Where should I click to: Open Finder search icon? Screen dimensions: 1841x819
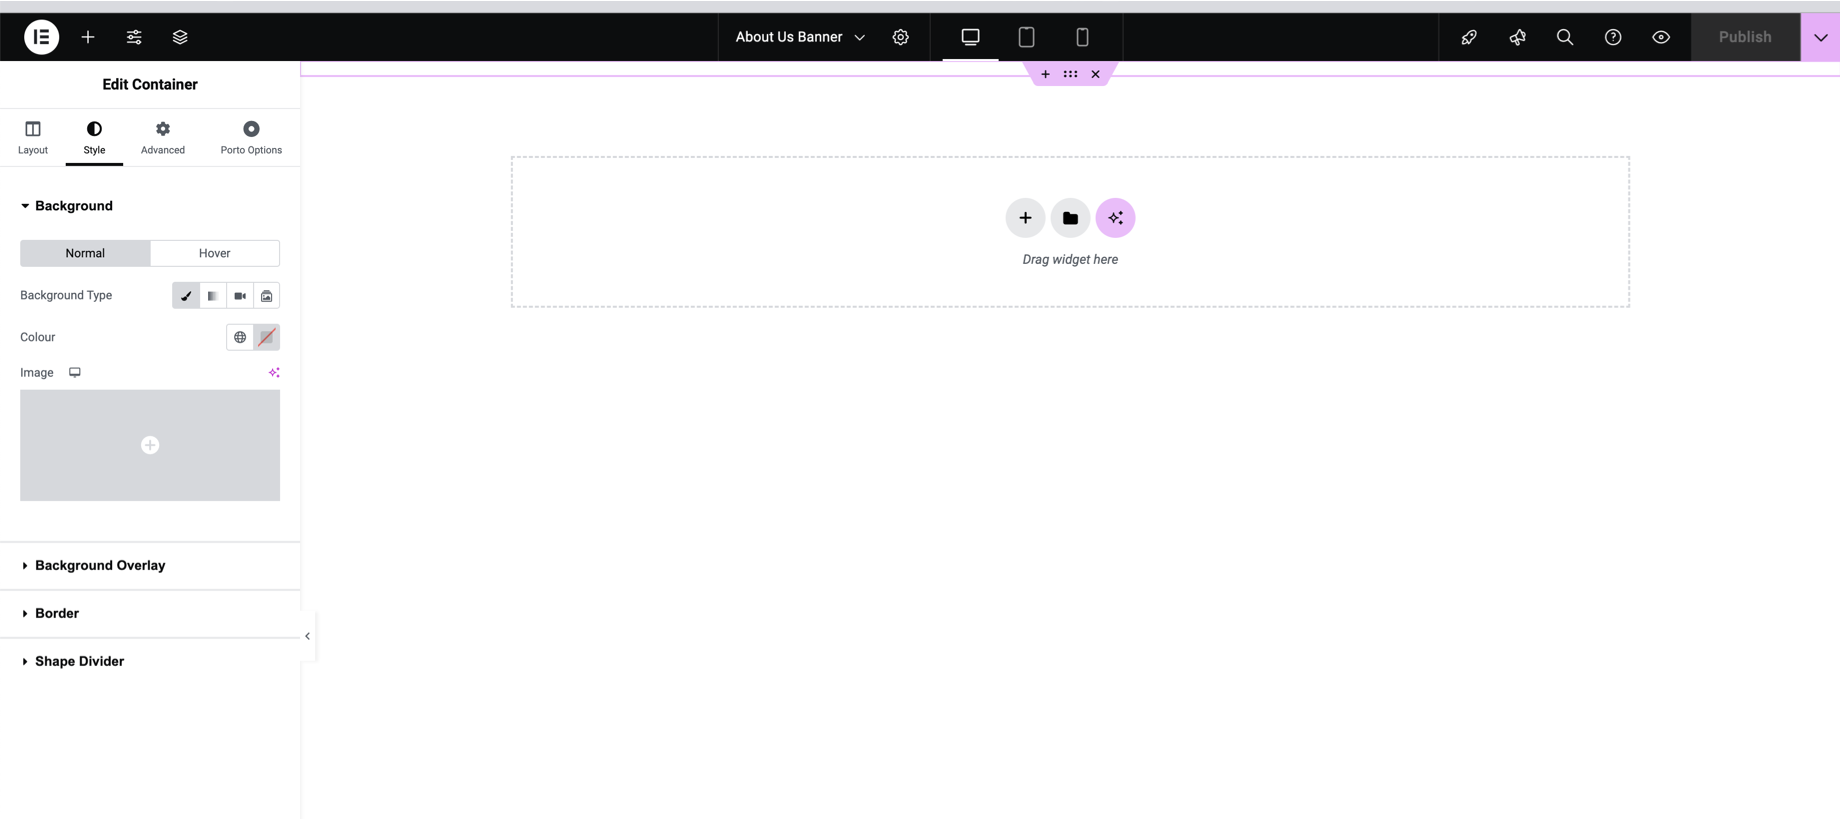pos(1565,37)
